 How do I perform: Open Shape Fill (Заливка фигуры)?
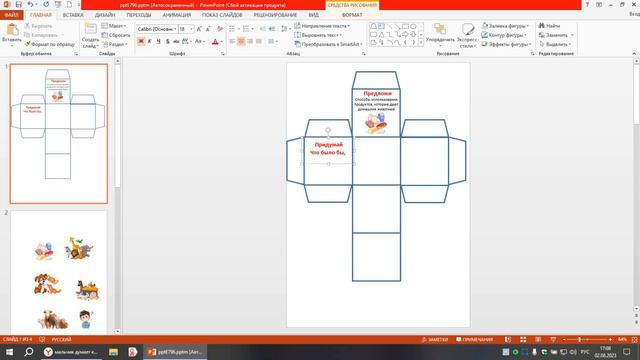click(x=505, y=26)
